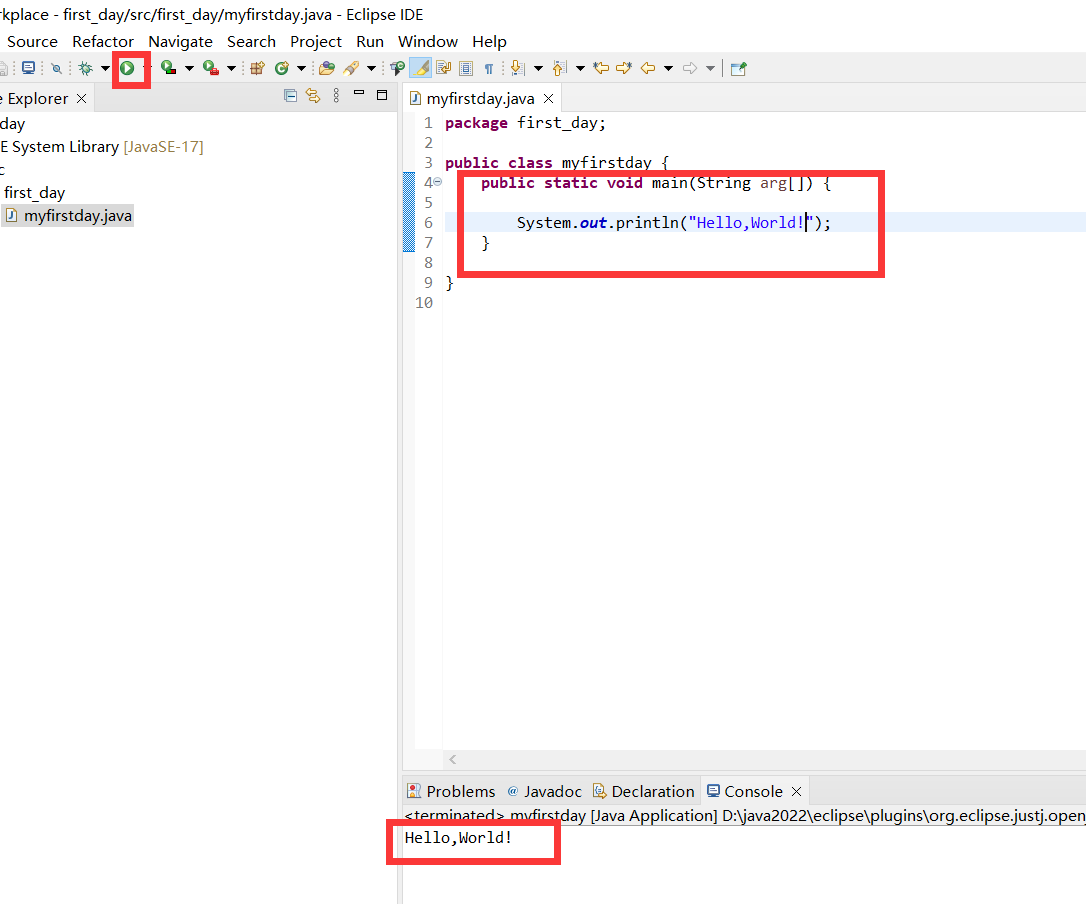Minimize the Package Explorer panel
This screenshot has width=1086, height=904.
[x=359, y=92]
